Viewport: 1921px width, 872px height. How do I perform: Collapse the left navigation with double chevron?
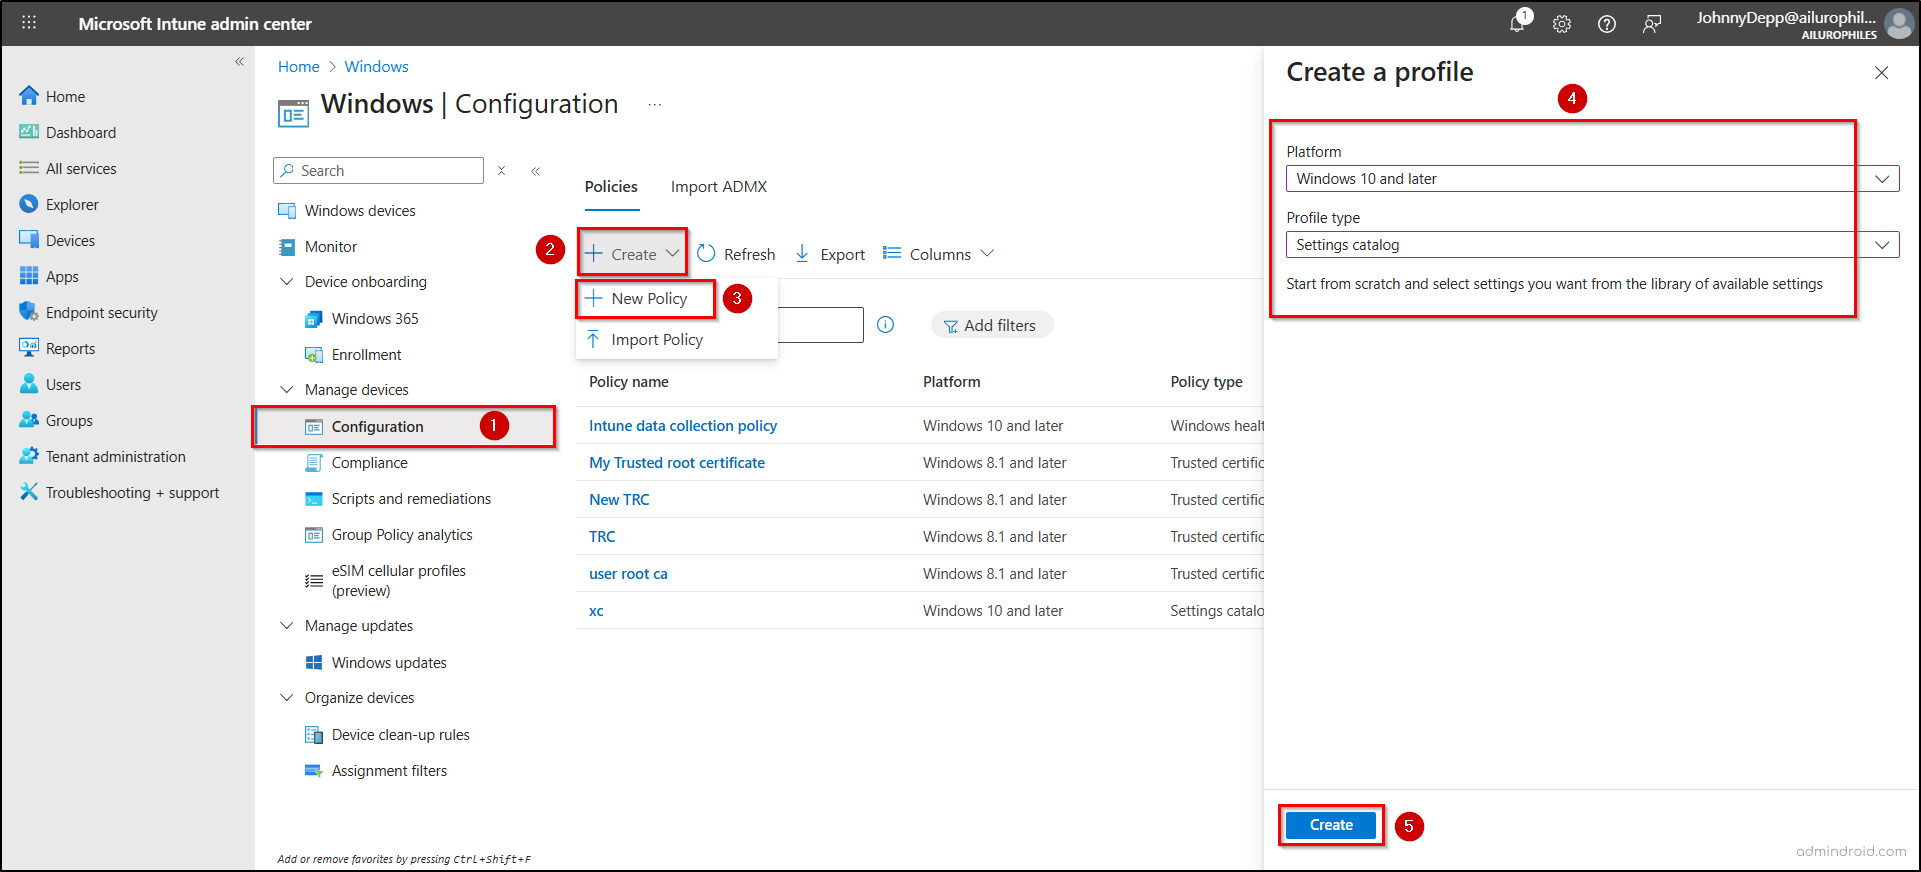(239, 62)
